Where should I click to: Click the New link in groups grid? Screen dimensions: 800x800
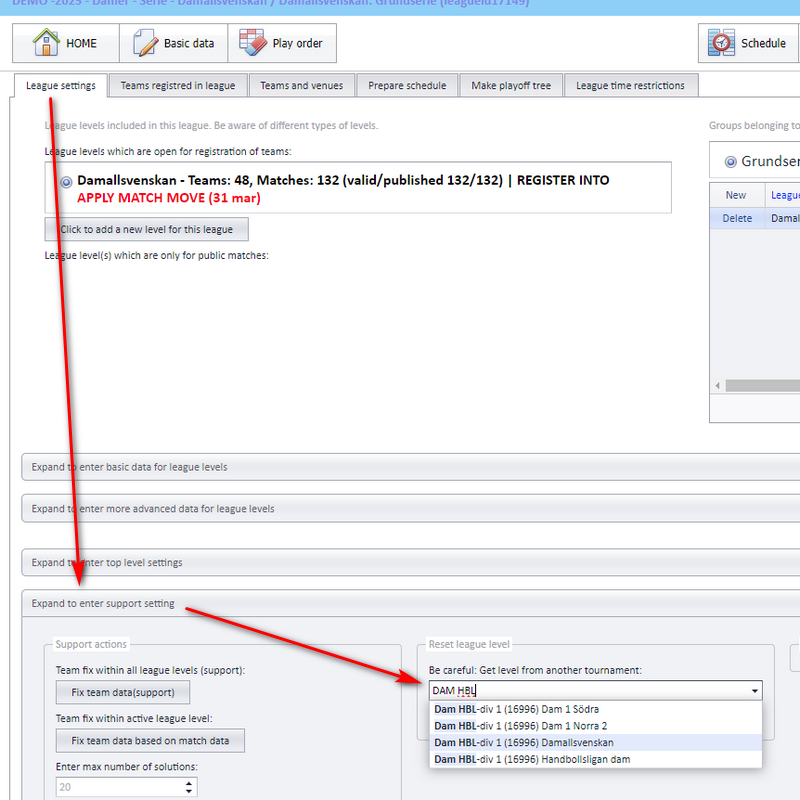736,195
